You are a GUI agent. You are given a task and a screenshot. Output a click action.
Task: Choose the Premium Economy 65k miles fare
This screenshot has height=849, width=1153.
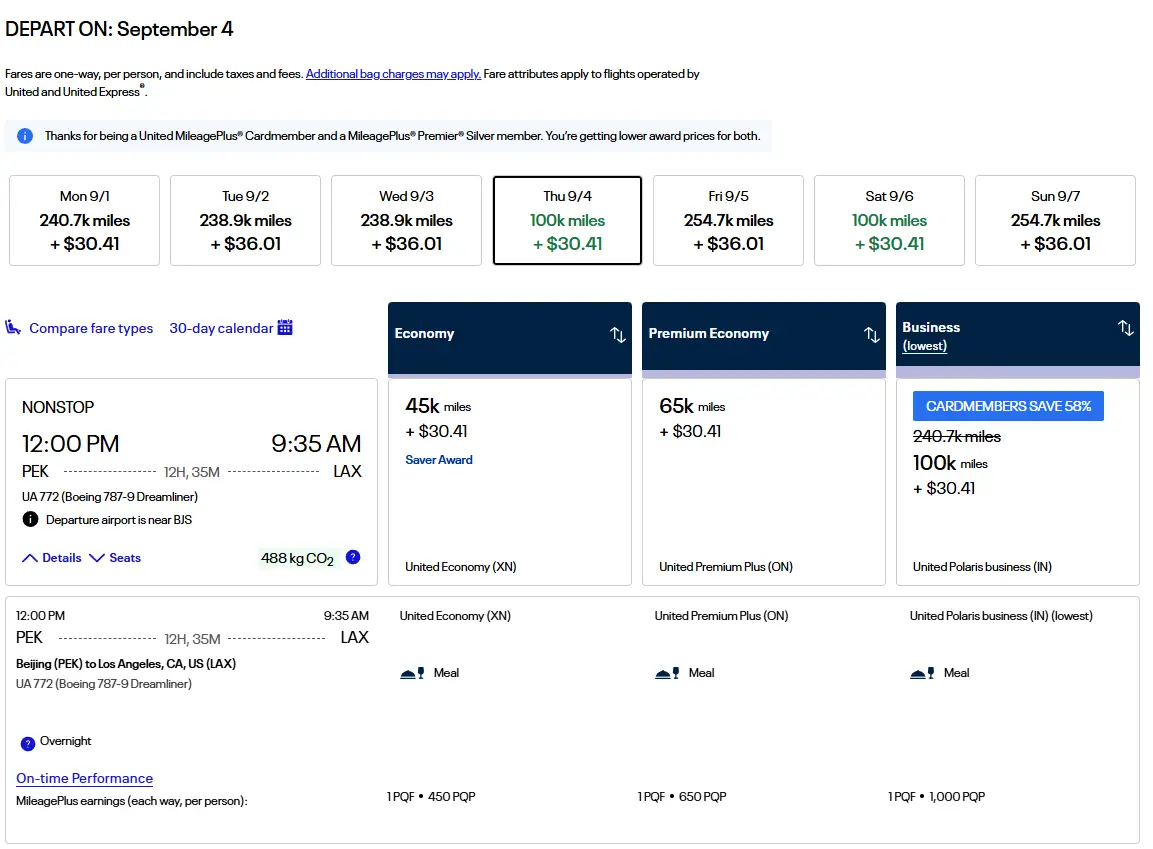764,481
